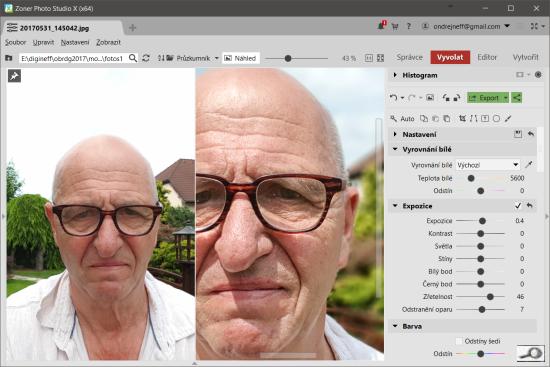Image resolution: width=550 pixels, height=367 pixels.
Task: Open the Vyrovnání bílé Výchozí dropdown
Action: [488, 165]
